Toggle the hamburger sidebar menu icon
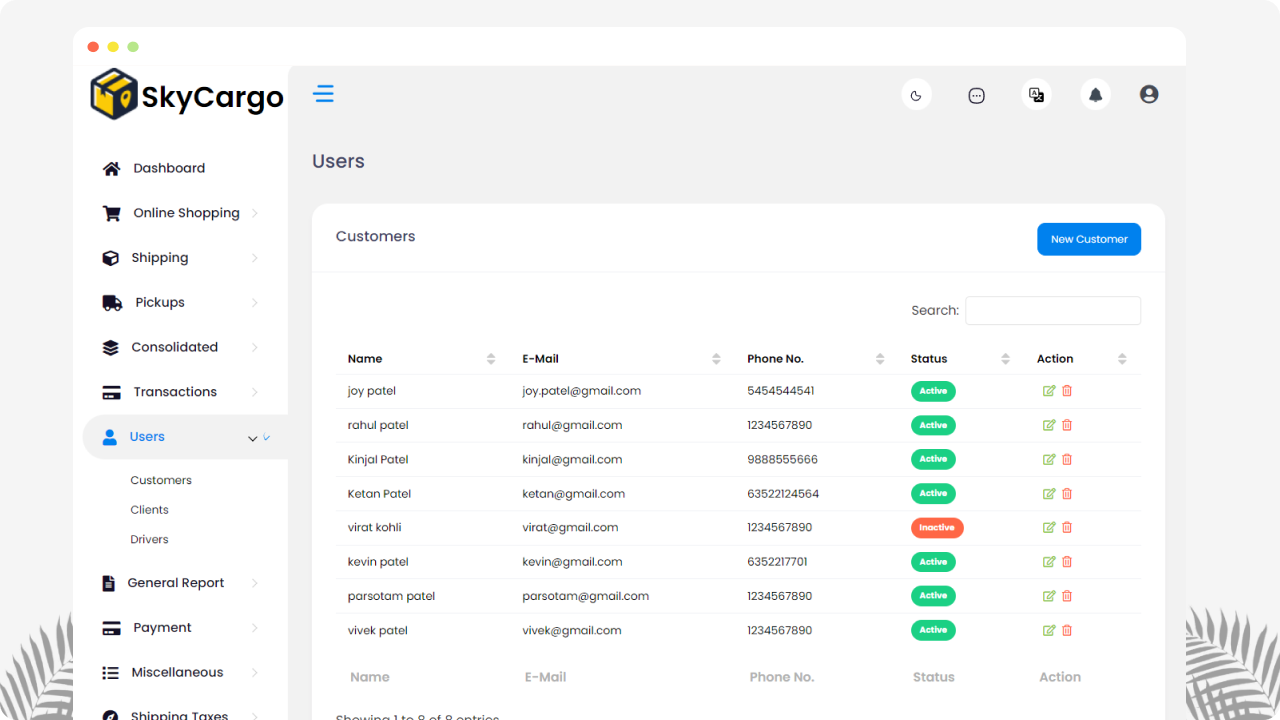 (x=323, y=94)
